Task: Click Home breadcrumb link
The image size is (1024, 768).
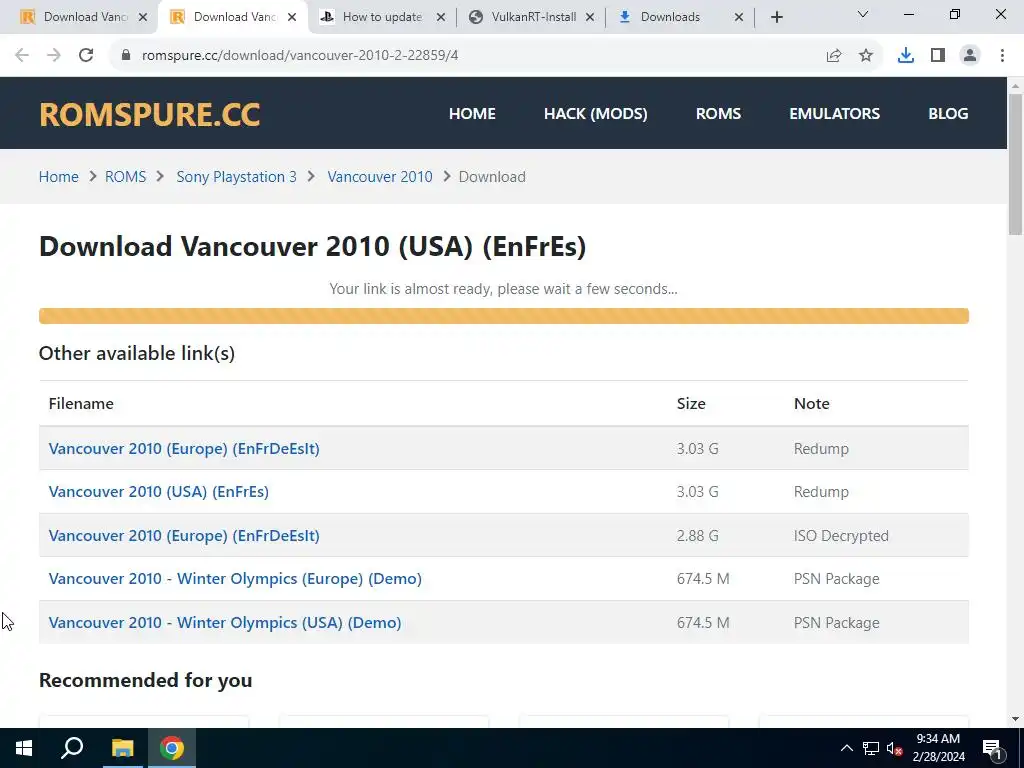Action: [59, 177]
